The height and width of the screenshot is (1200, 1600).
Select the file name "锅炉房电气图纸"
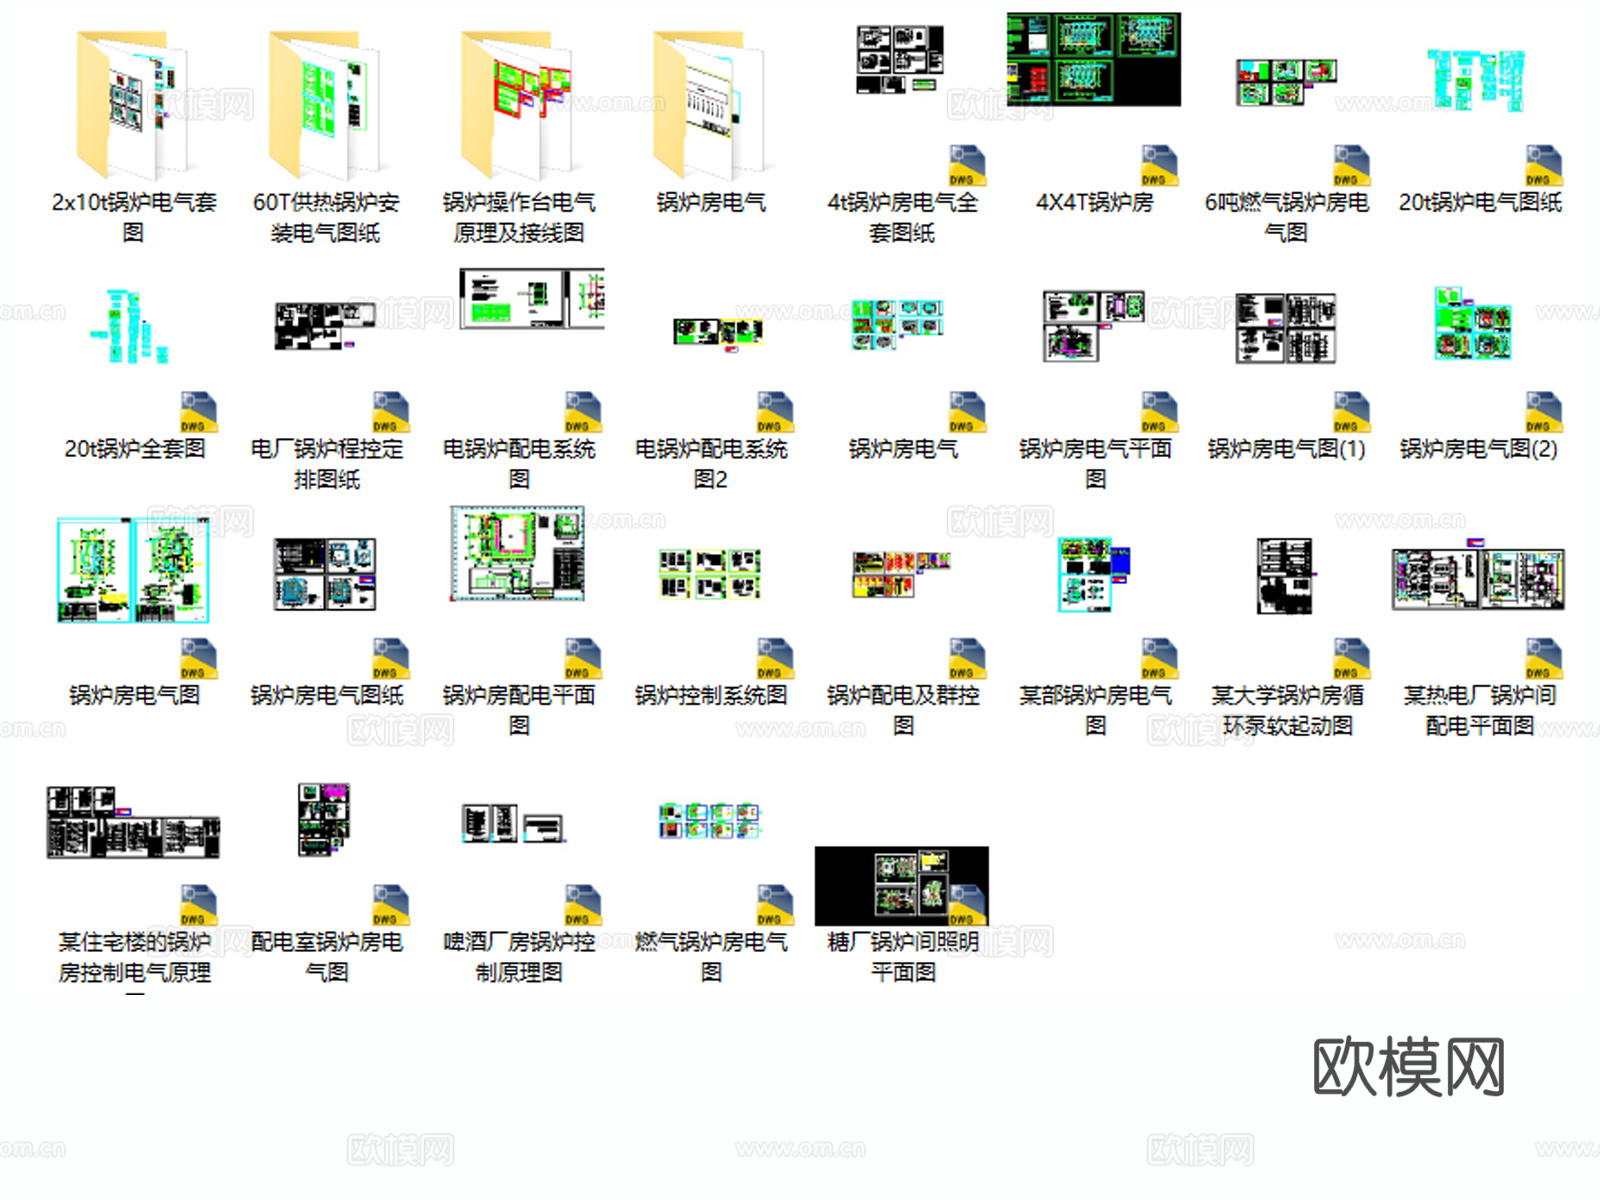click(x=326, y=695)
